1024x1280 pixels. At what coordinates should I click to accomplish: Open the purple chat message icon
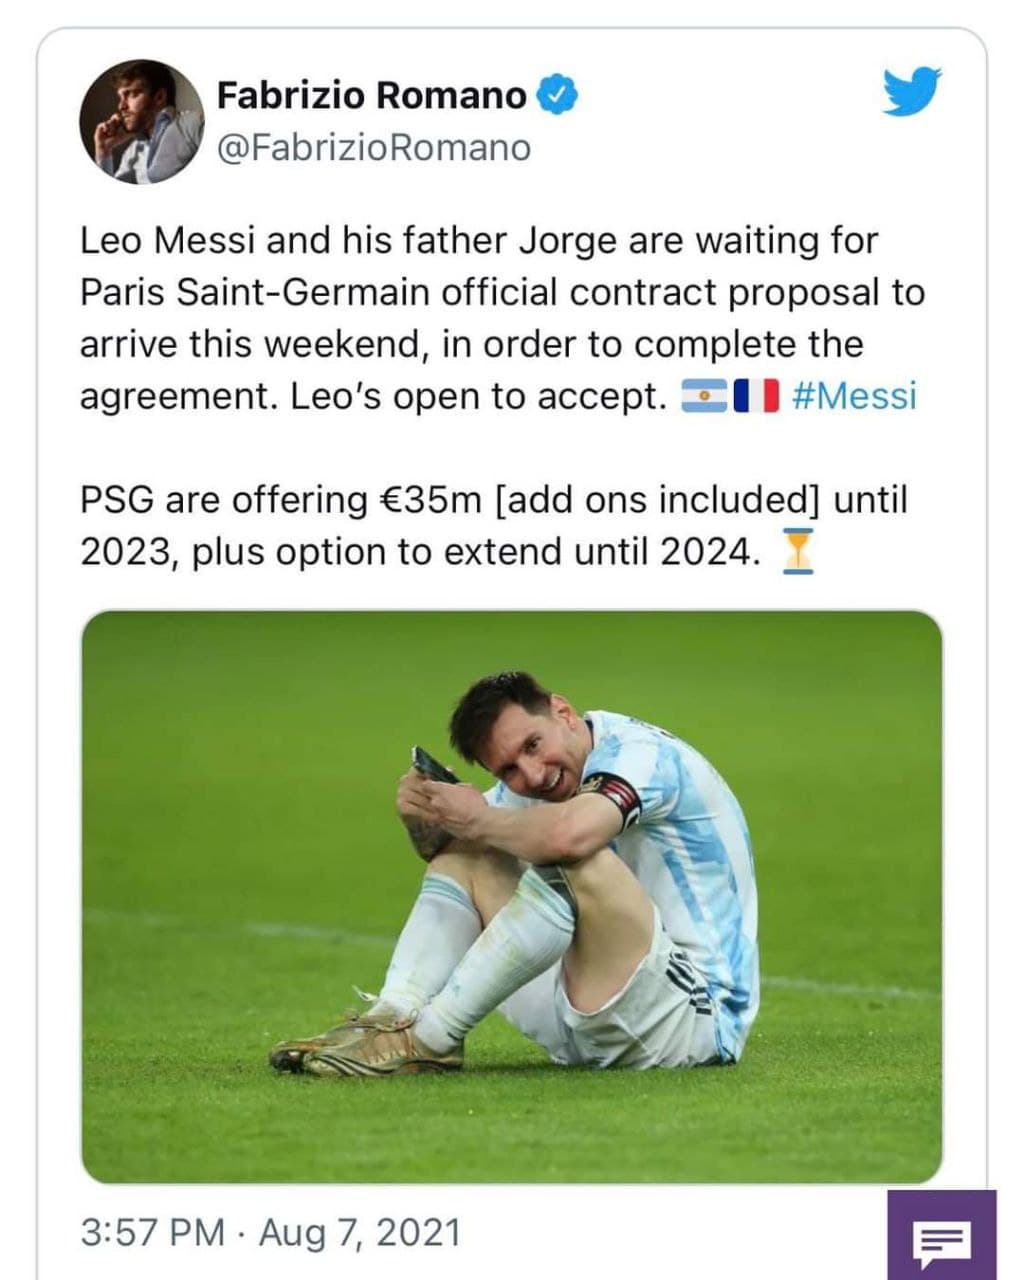click(941, 1239)
